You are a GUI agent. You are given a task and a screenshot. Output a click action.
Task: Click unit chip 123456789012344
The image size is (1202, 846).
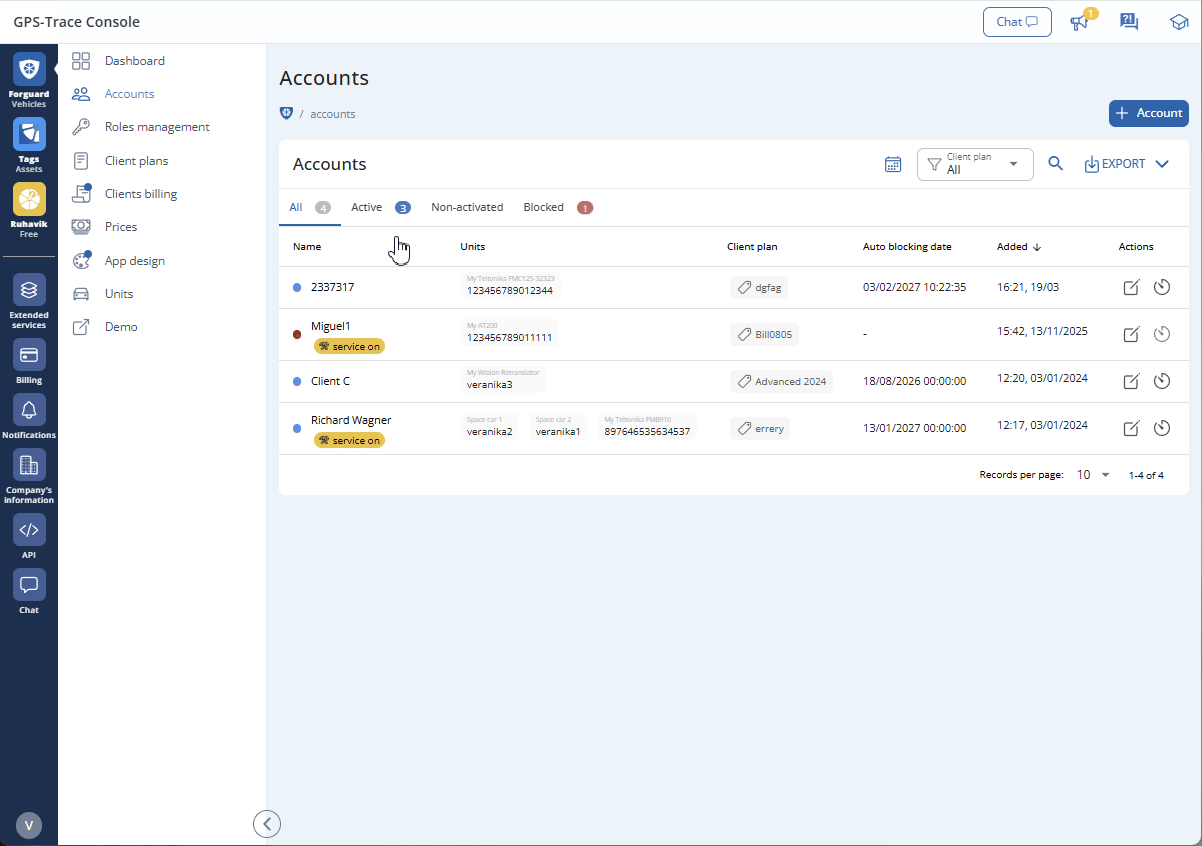(510, 286)
